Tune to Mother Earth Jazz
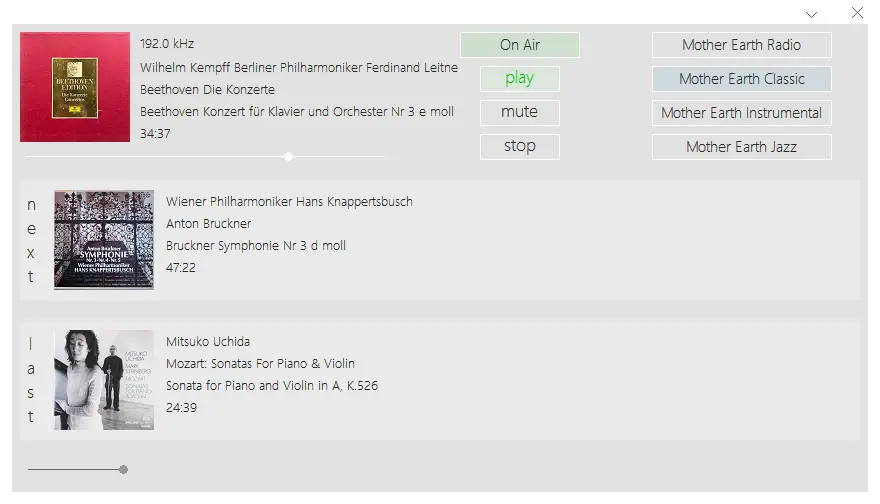 pyautogui.click(x=741, y=147)
